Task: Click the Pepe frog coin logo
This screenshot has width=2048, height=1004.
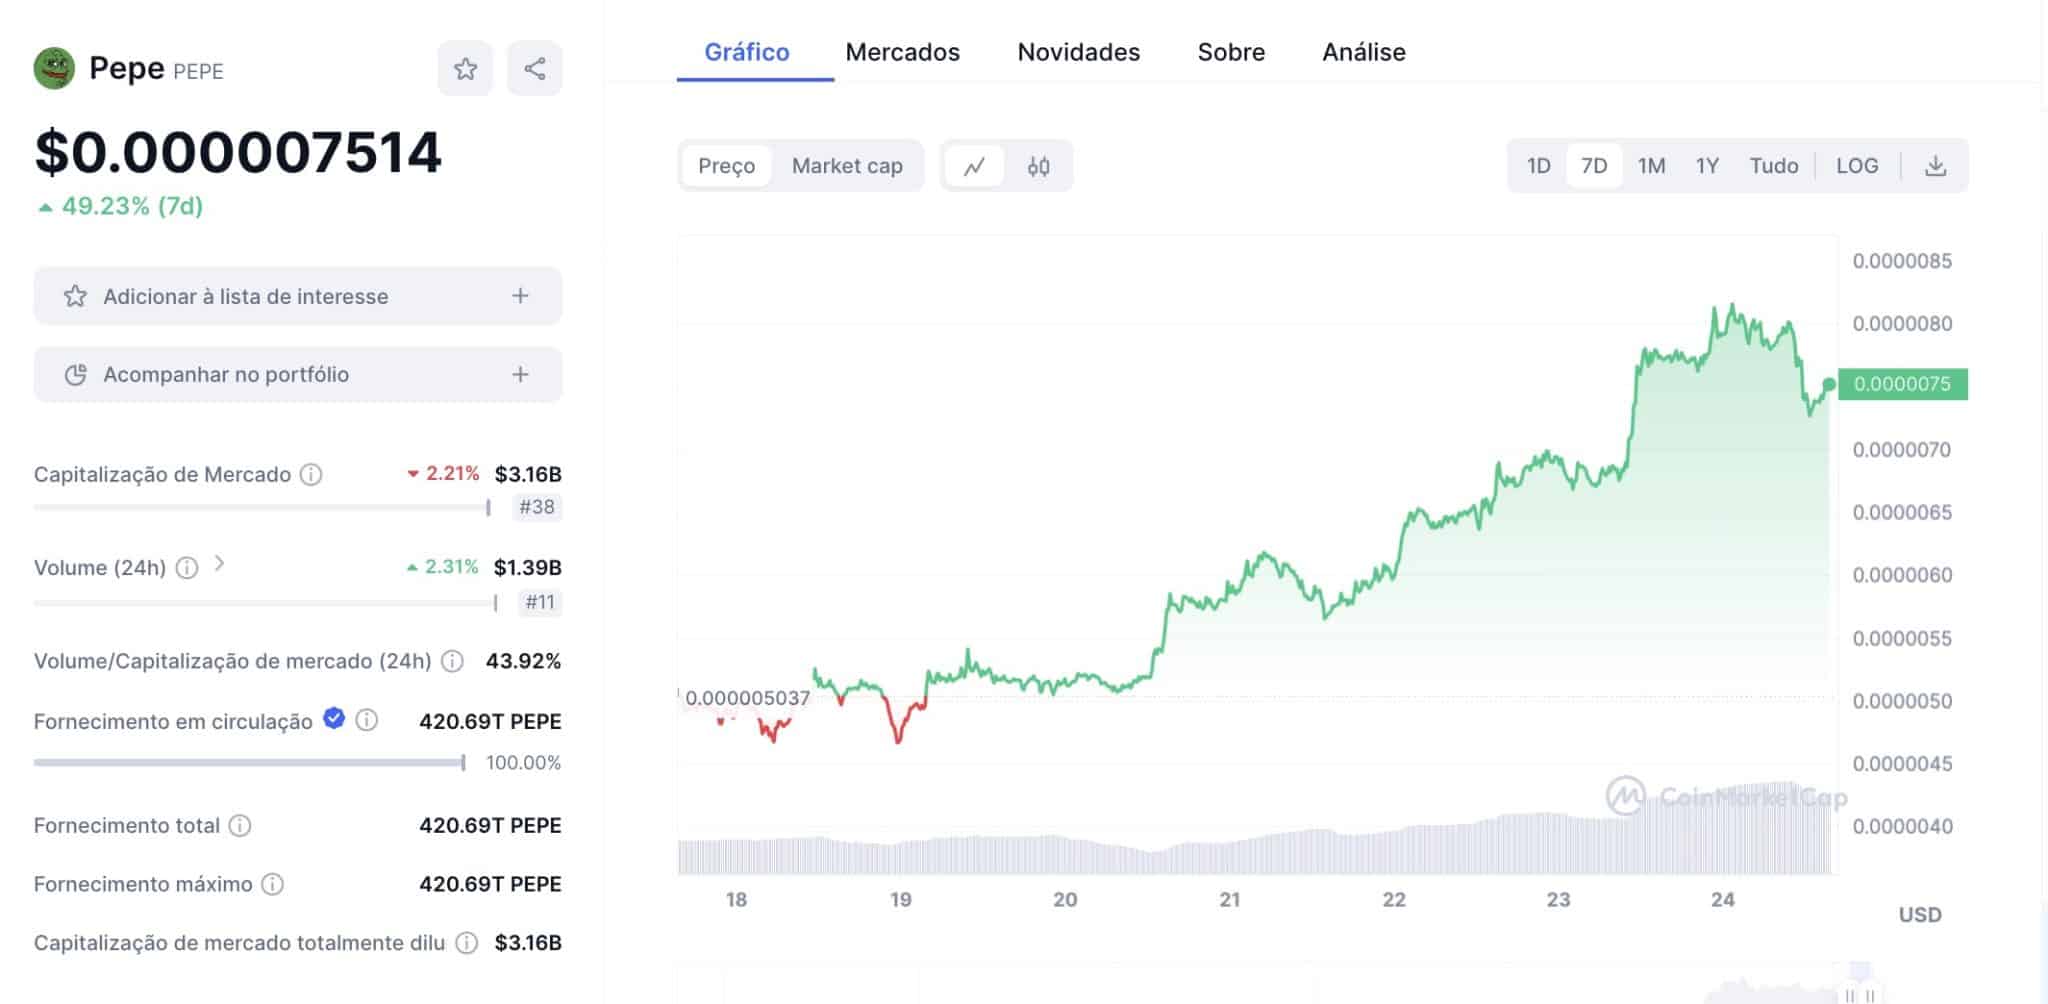Action: [54, 69]
